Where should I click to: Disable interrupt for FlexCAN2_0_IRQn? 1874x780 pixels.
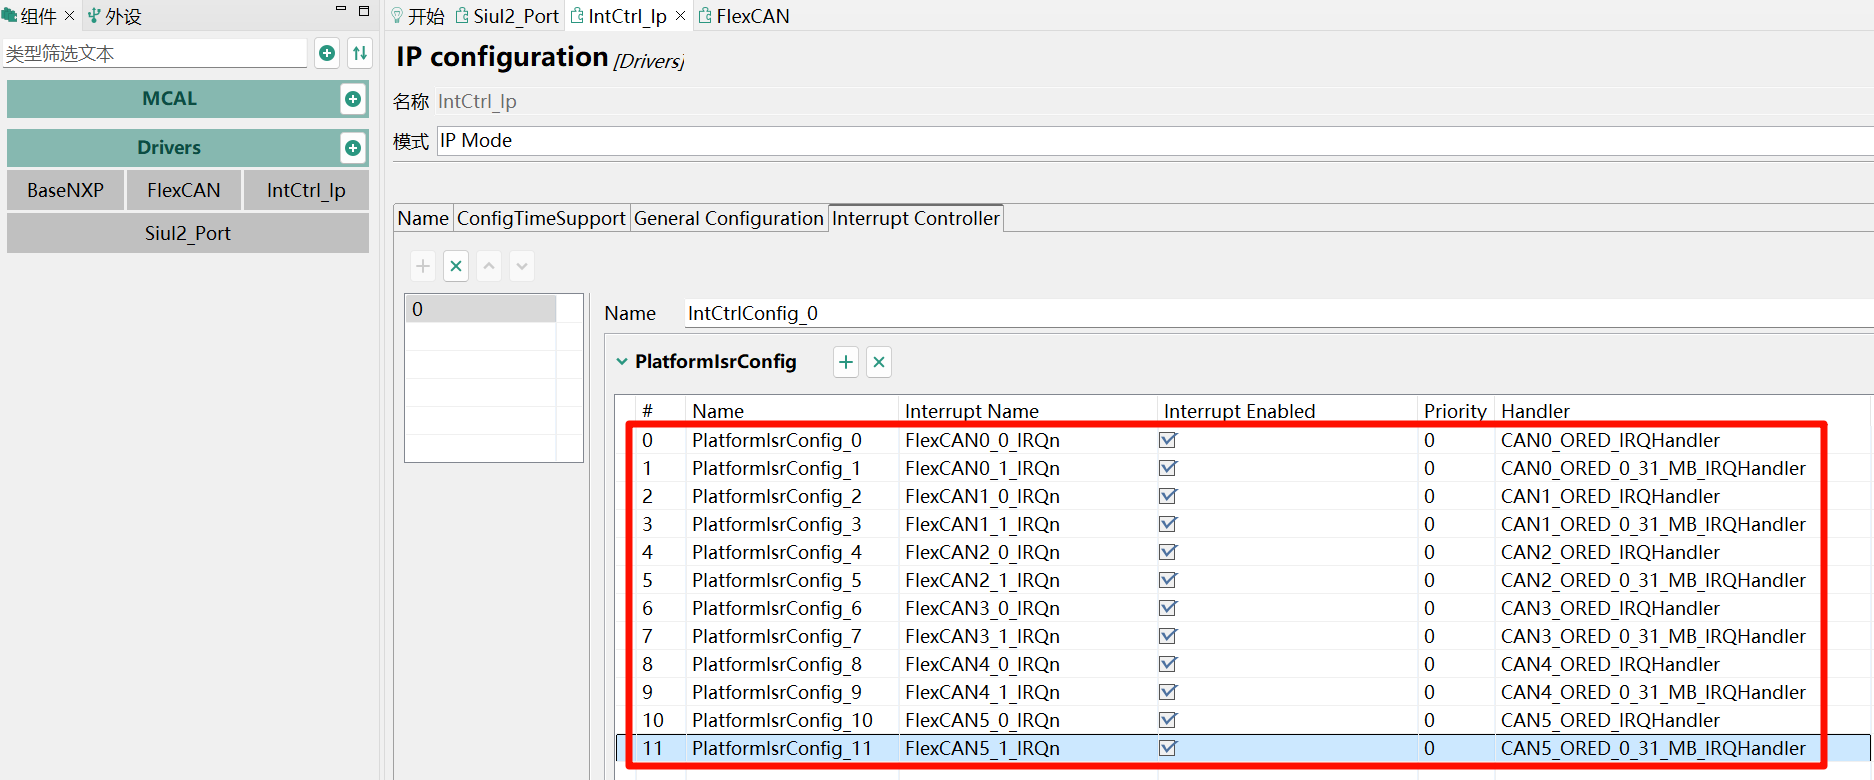[1168, 552]
